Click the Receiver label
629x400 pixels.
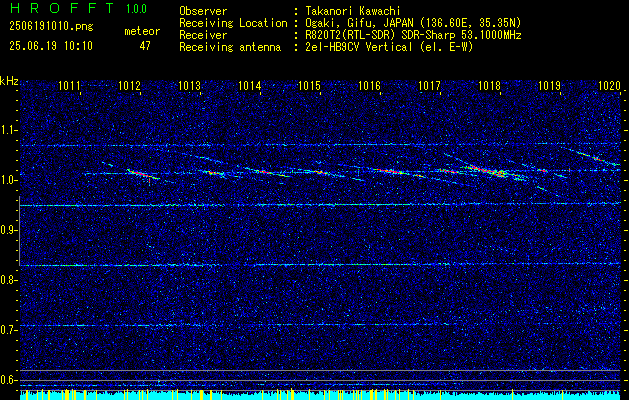[203, 35]
